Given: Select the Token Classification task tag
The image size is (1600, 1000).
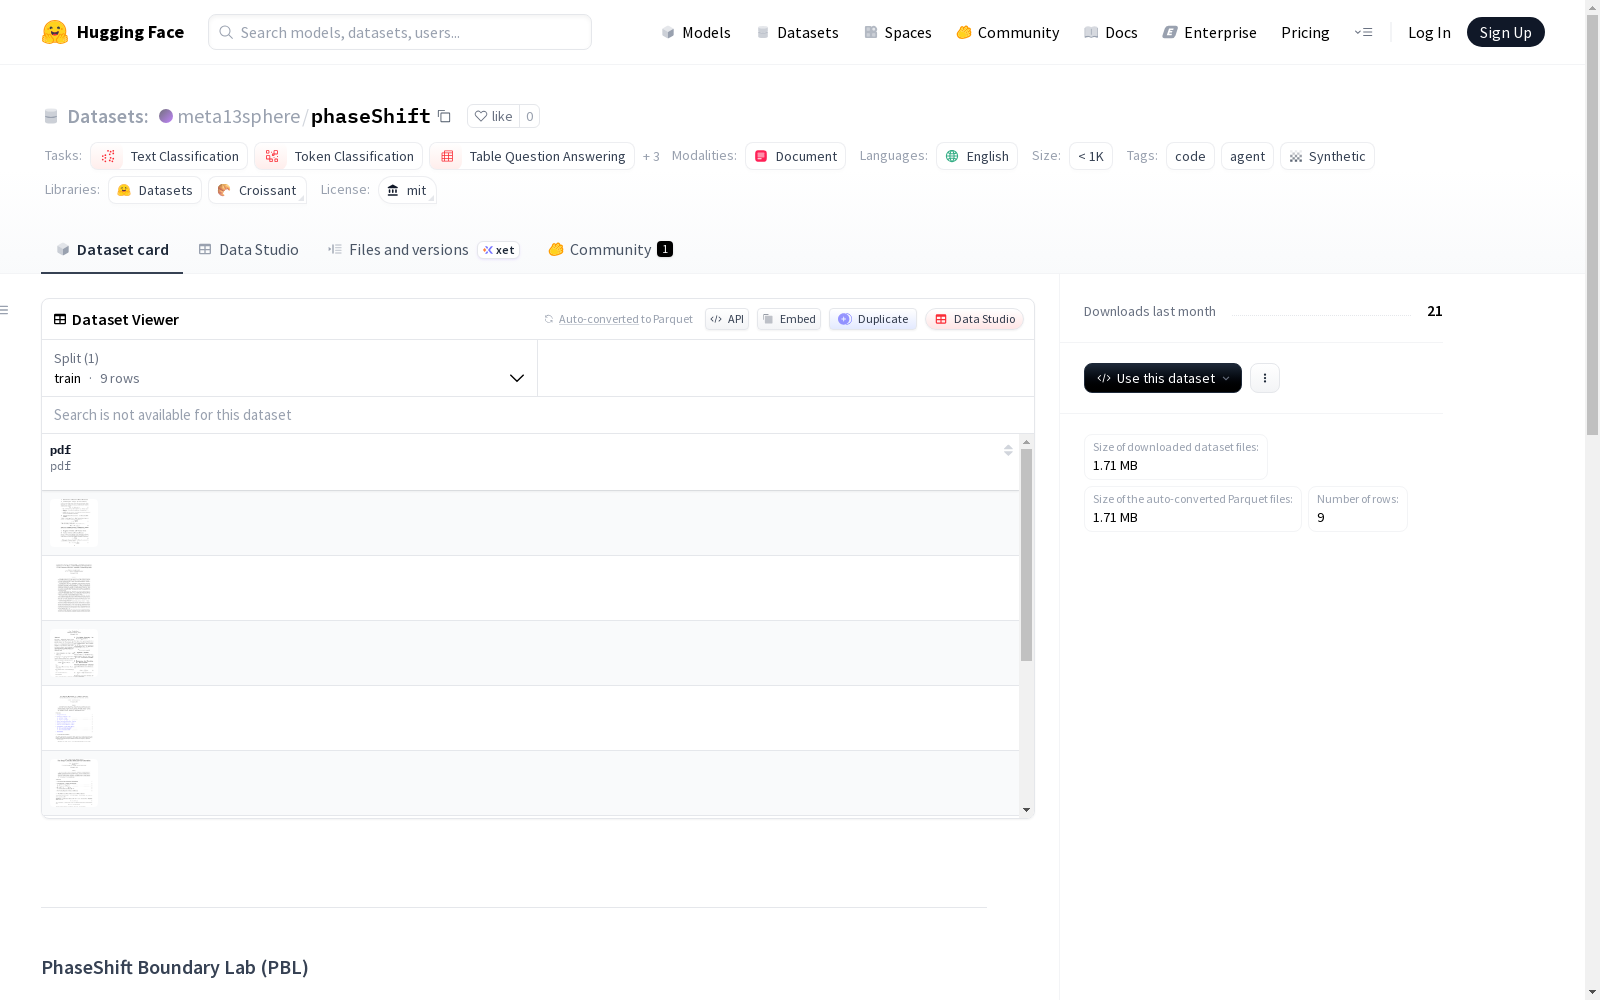Looking at the screenshot, I should (x=338, y=156).
